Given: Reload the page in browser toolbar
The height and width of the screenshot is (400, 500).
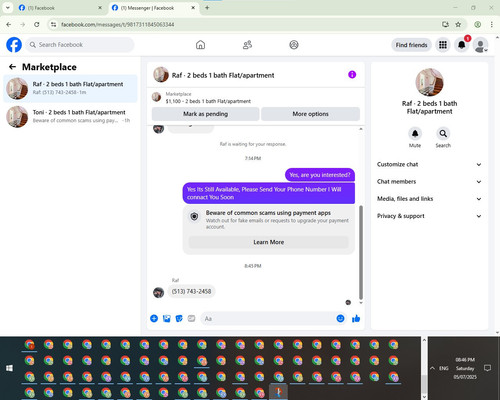Looking at the screenshot, I should (x=37, y=24).
